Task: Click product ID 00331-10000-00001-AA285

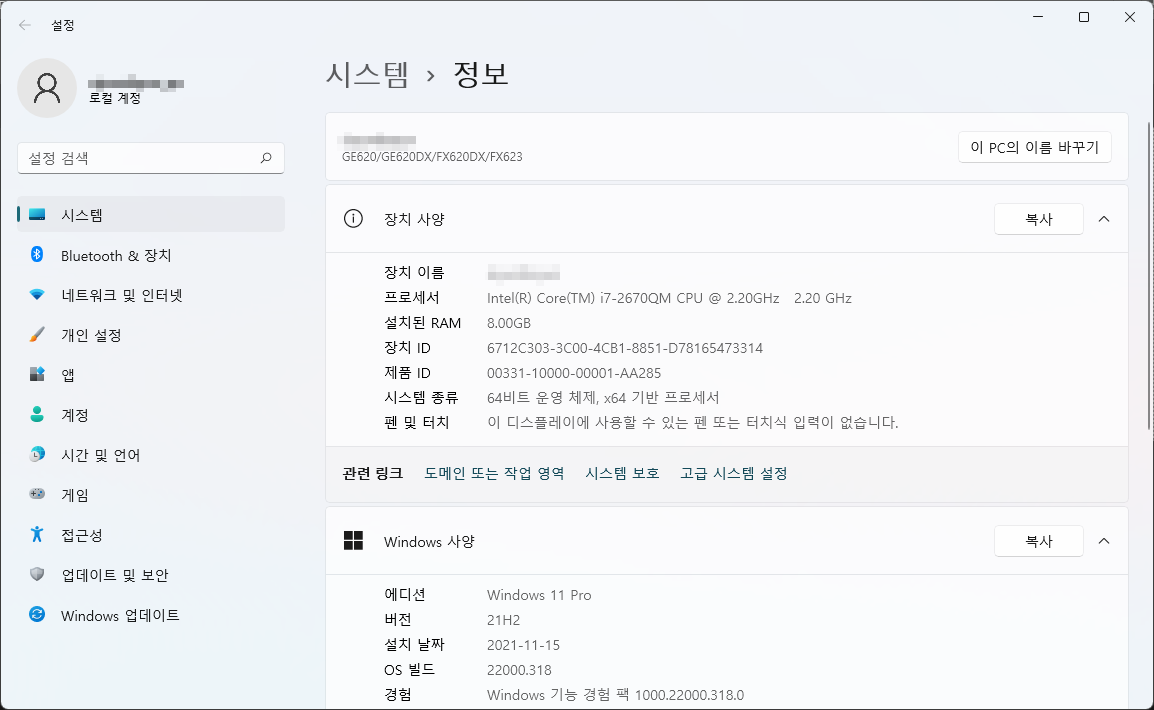Action: [574, 373]
